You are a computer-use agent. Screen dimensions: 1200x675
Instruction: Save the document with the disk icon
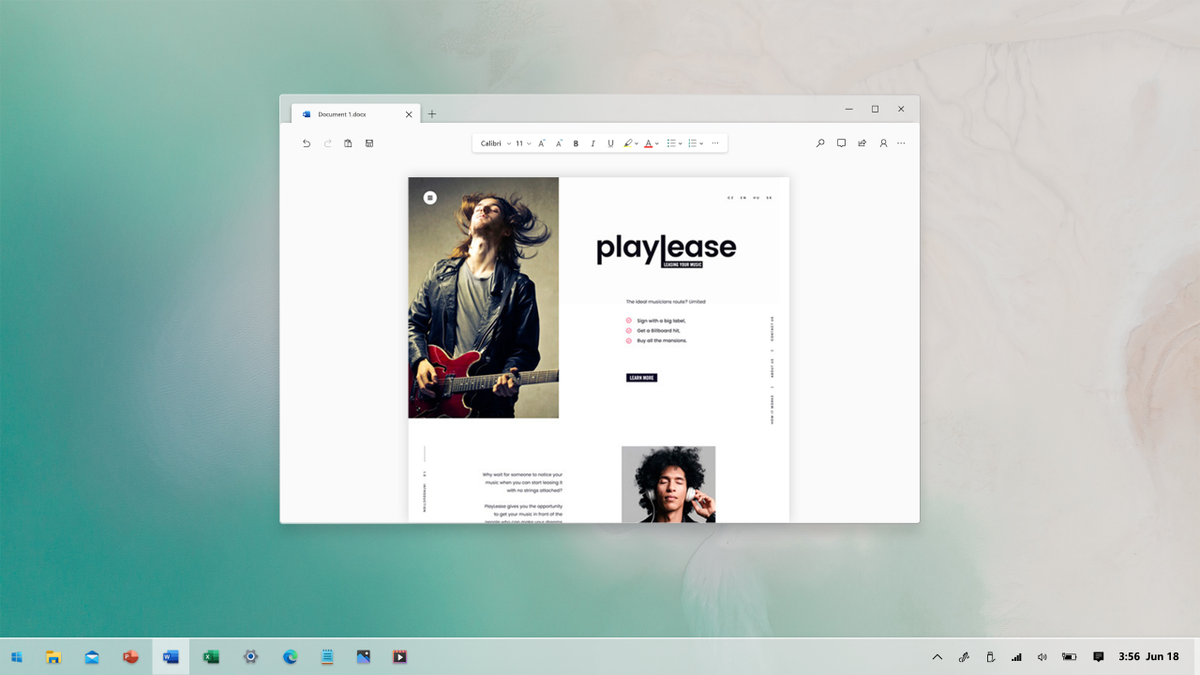click(x=369, y=144)
